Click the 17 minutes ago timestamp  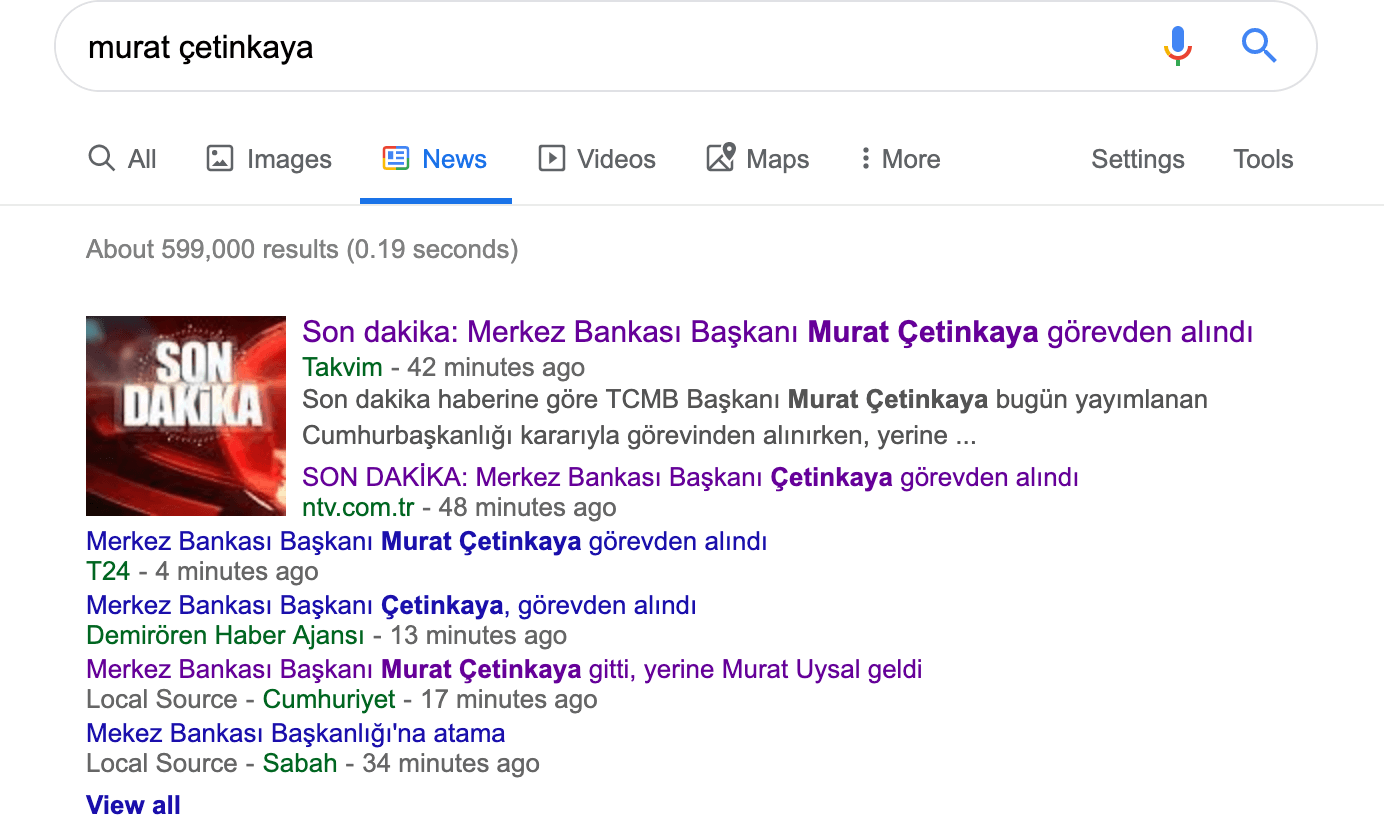[x=509, y=700]
